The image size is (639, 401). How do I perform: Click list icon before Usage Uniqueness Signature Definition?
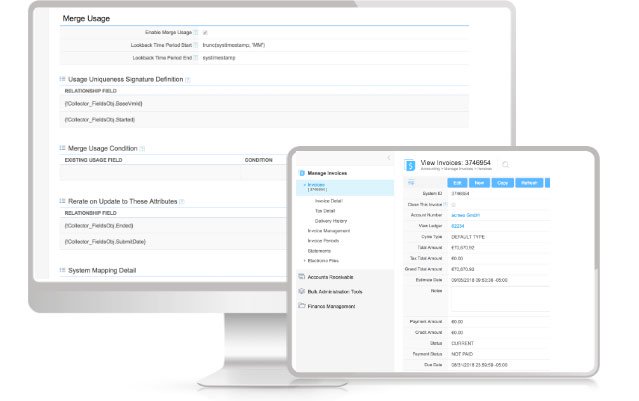(62, 79)
